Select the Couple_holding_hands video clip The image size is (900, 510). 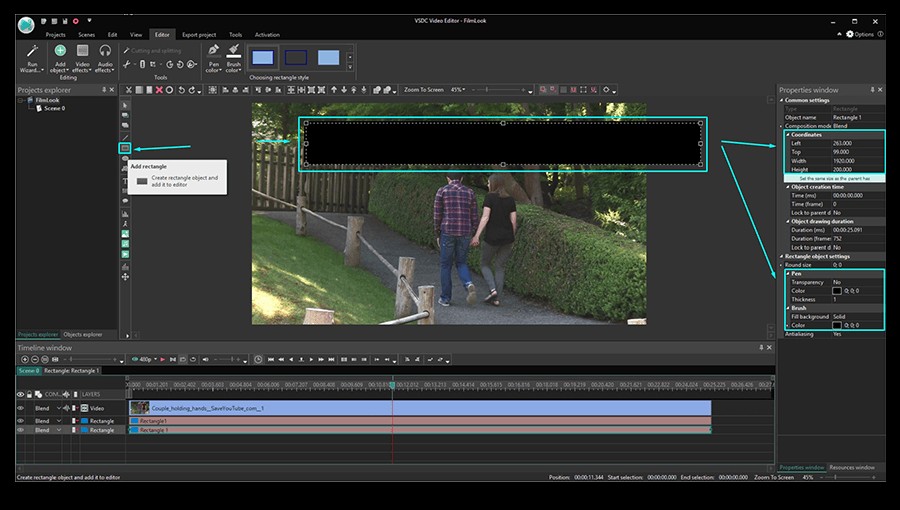tap(420, 408)
